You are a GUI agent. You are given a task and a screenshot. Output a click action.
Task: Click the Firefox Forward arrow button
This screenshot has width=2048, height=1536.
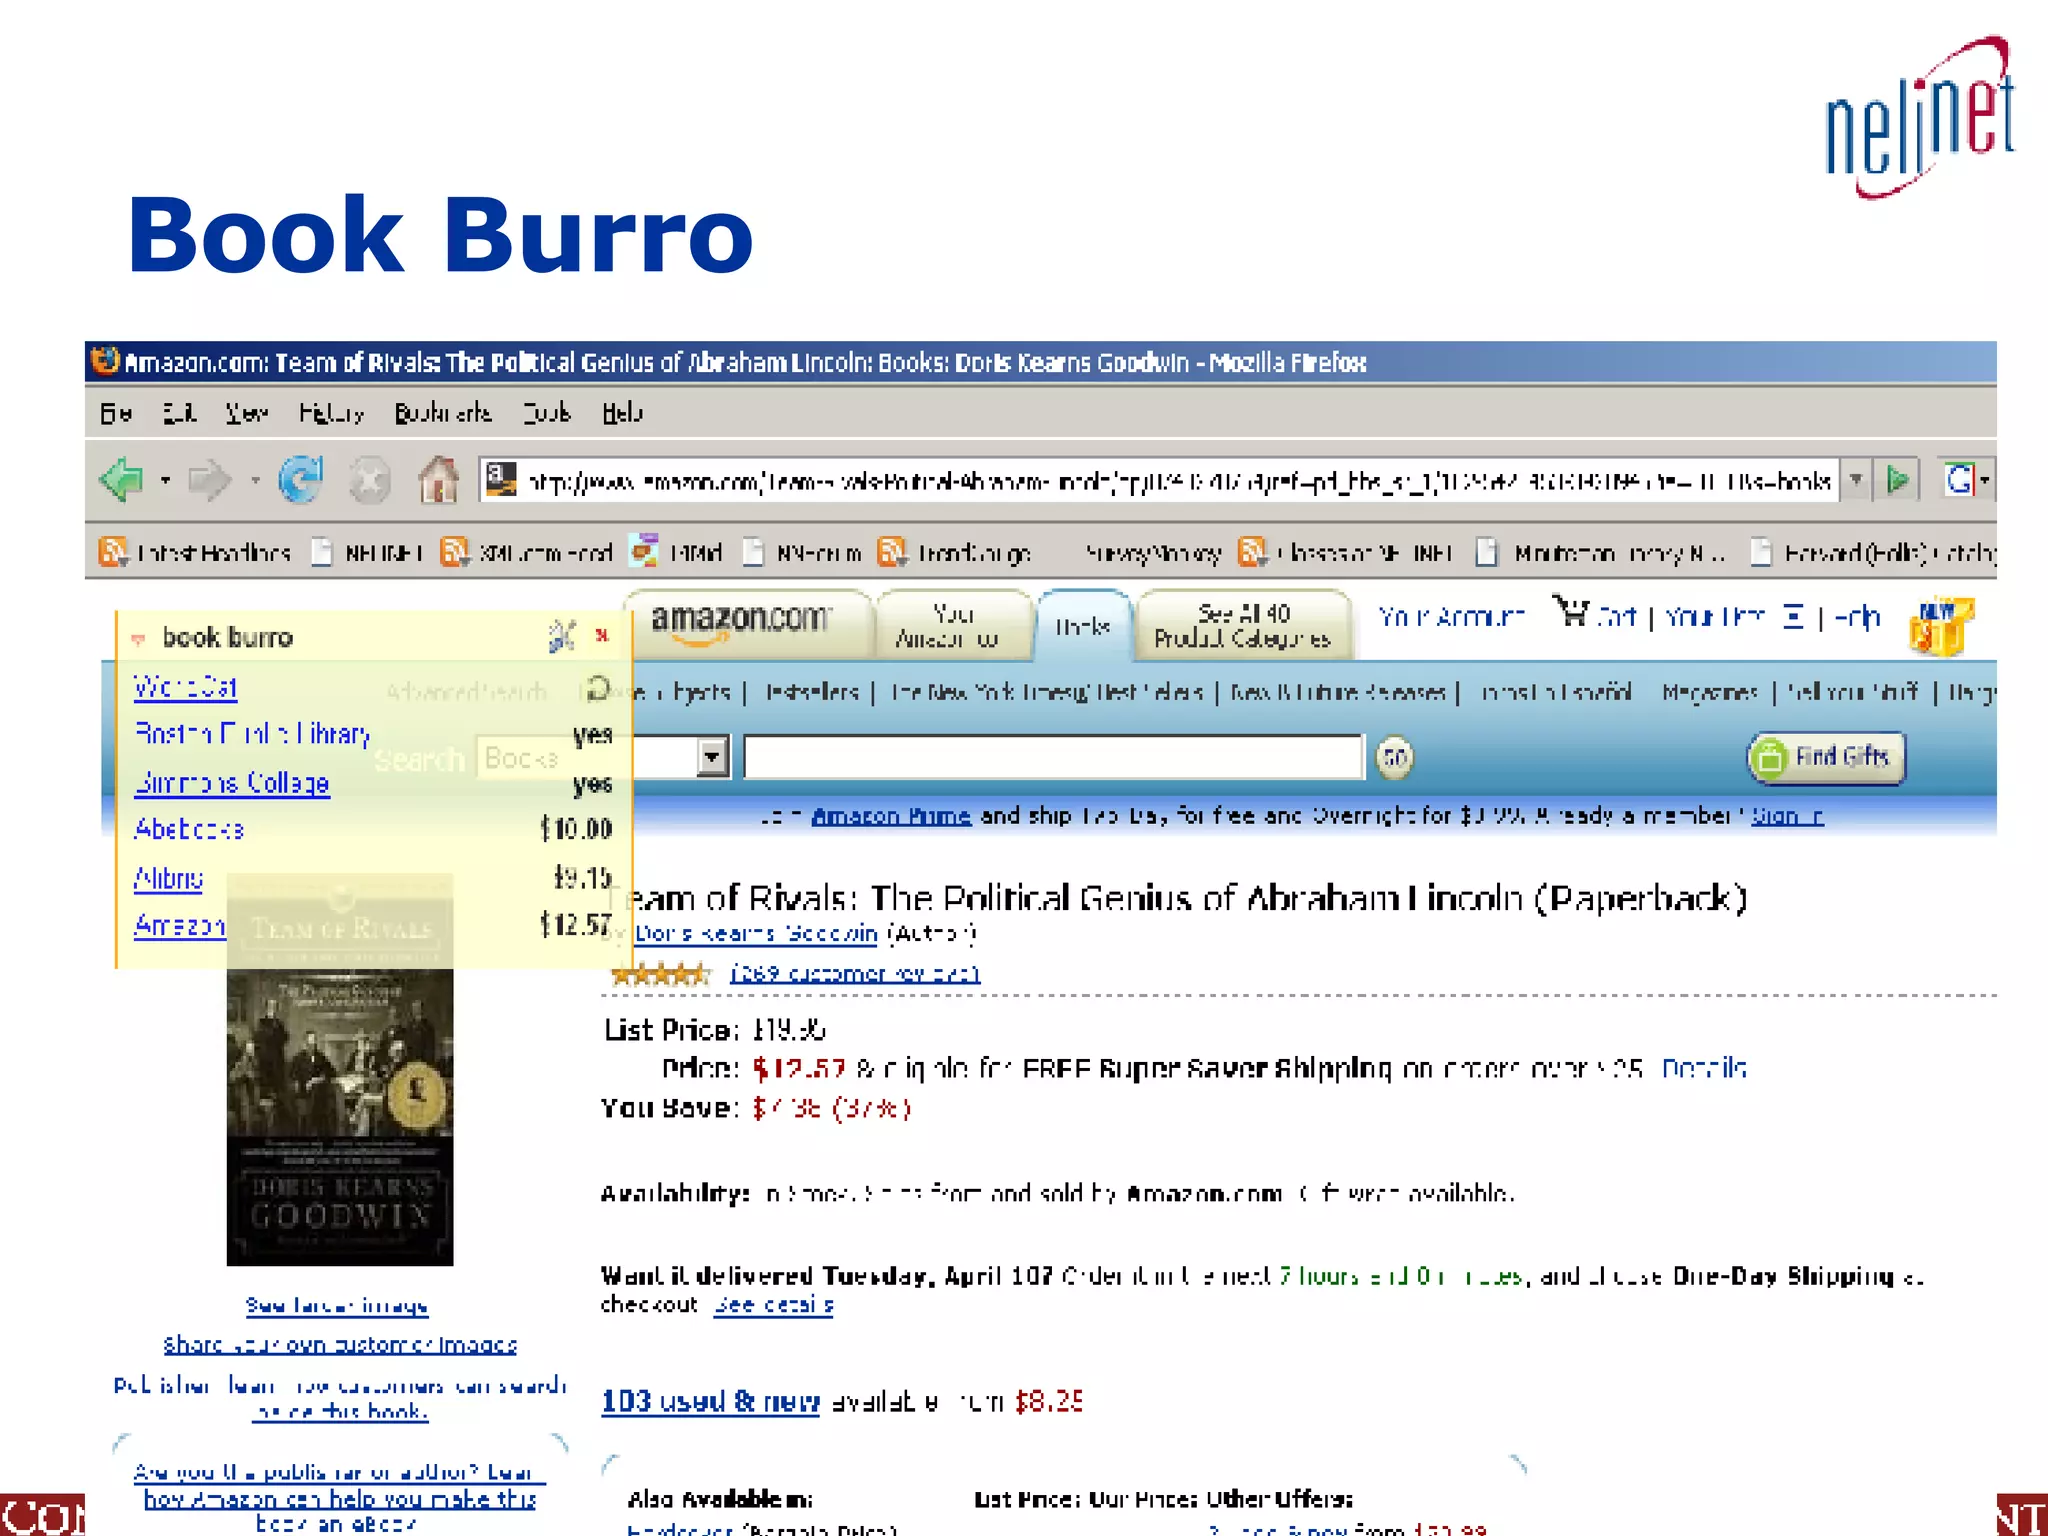pos(209,480)
